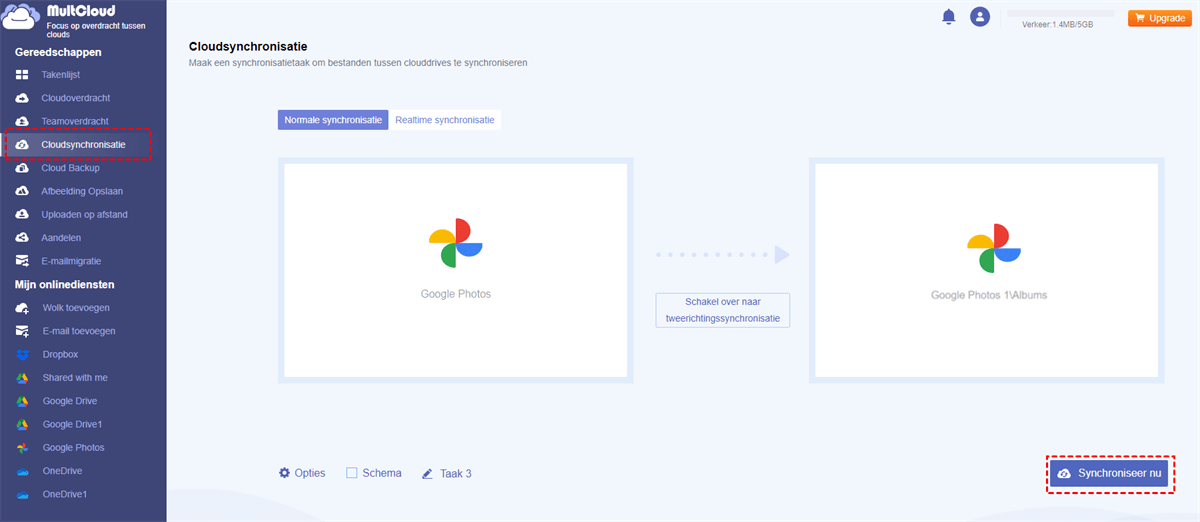Open Teamoverdracht label in sidebar

coord(75,121)
